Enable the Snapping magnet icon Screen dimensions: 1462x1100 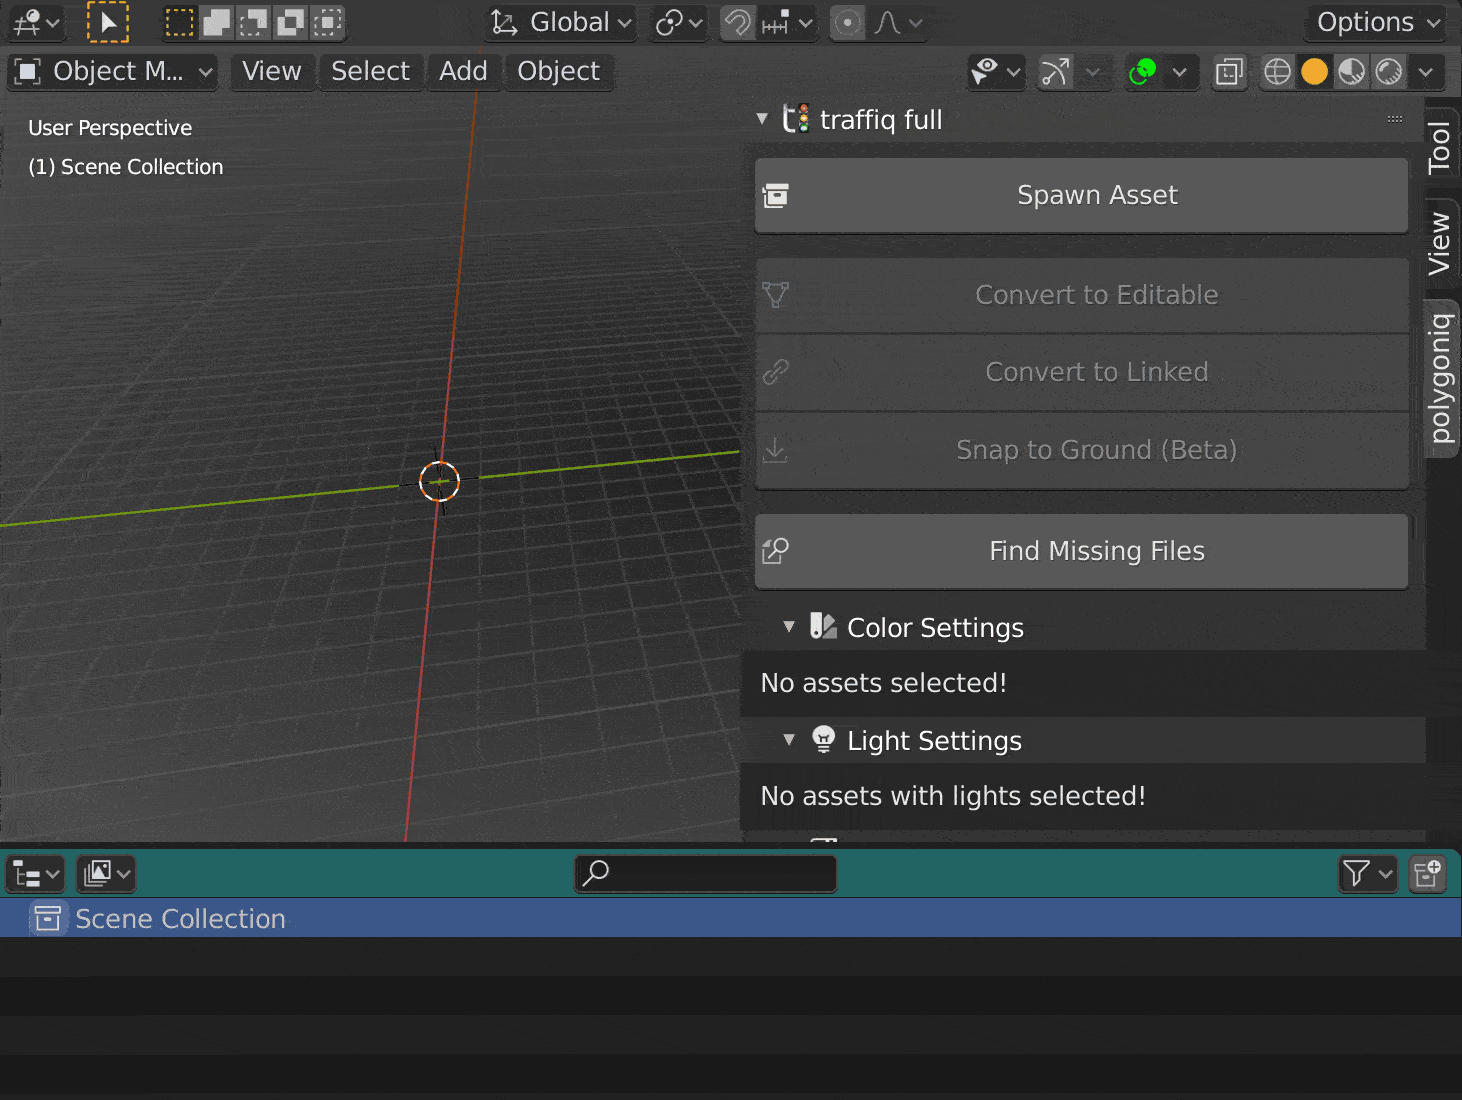(x=738, y=22)
